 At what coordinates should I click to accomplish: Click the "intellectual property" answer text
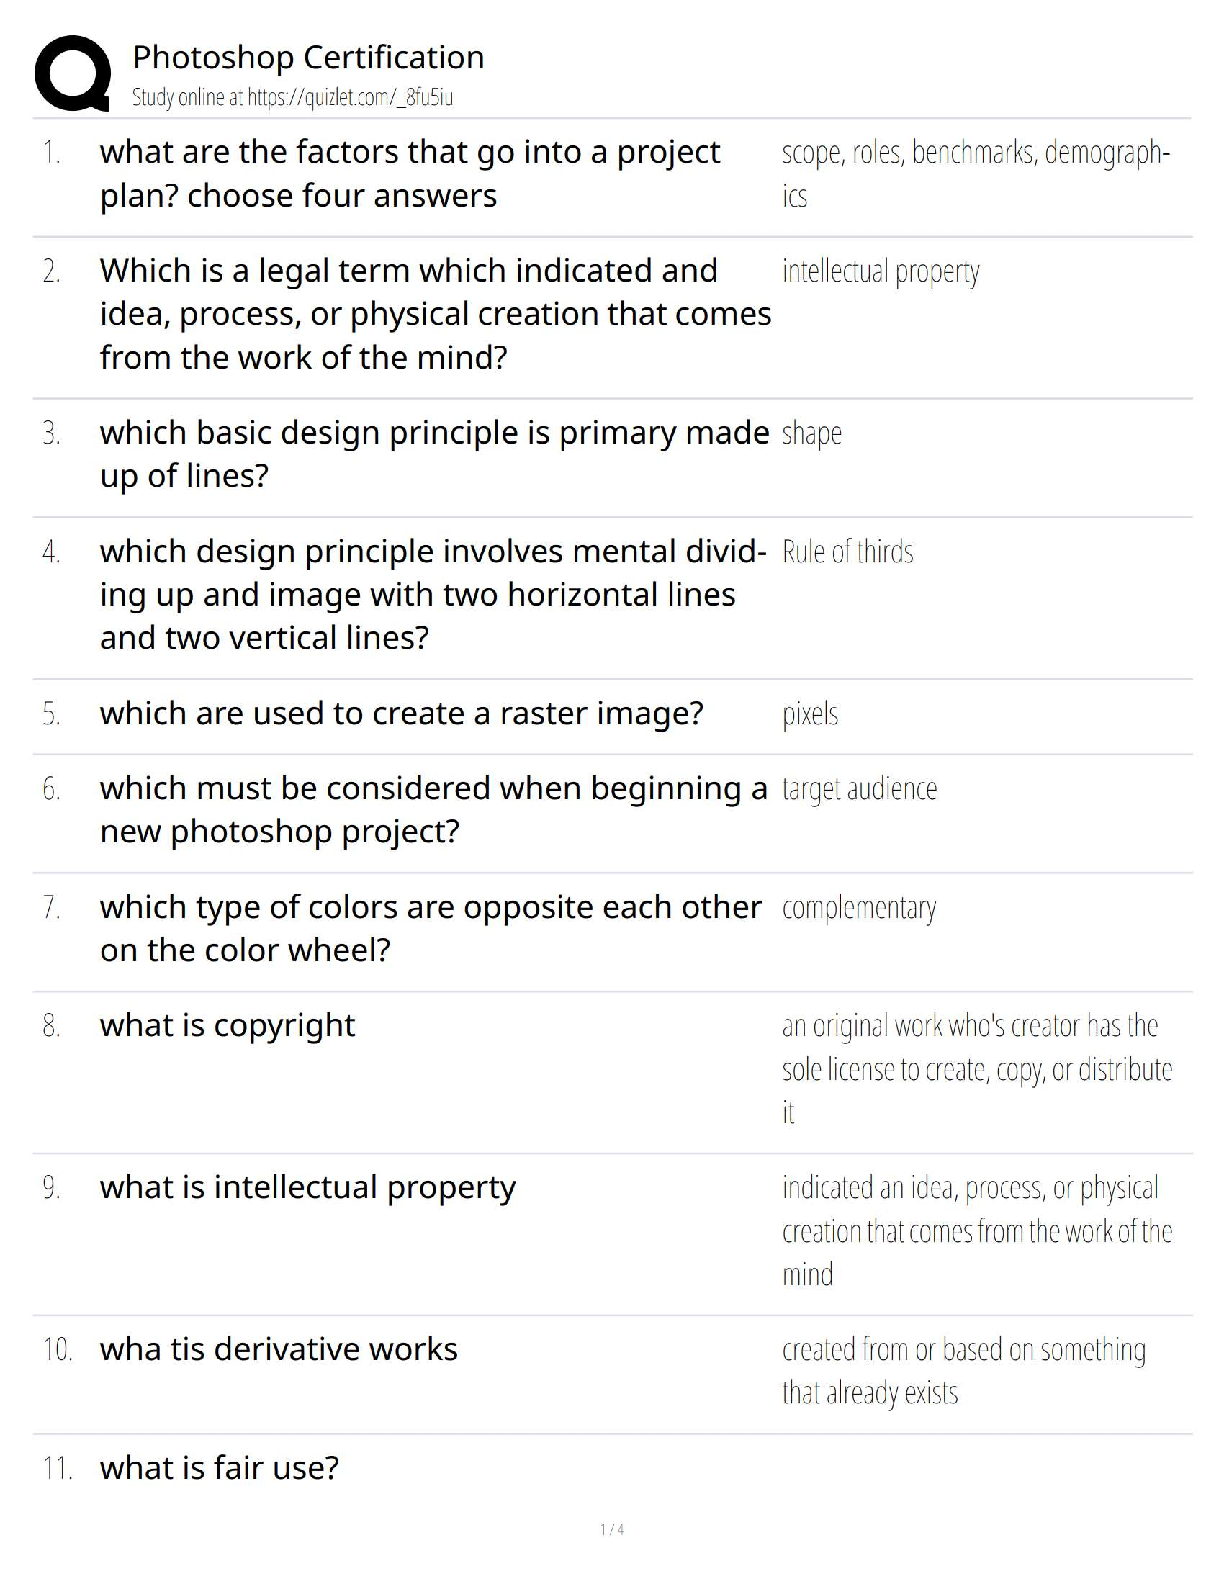(x=880, y=271)
